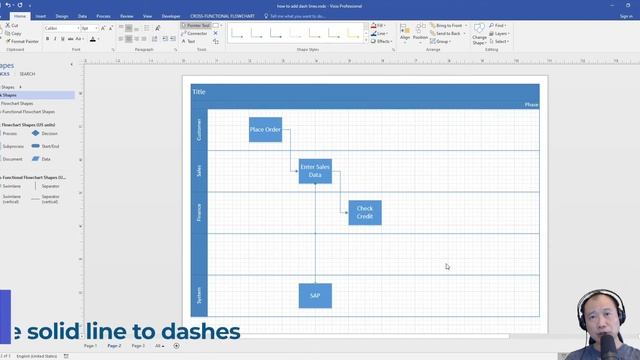Image resolution: width=640 pixels, height=360 pixels.
Task: Open the Find dropdown
Action: [x=498, y=25]
